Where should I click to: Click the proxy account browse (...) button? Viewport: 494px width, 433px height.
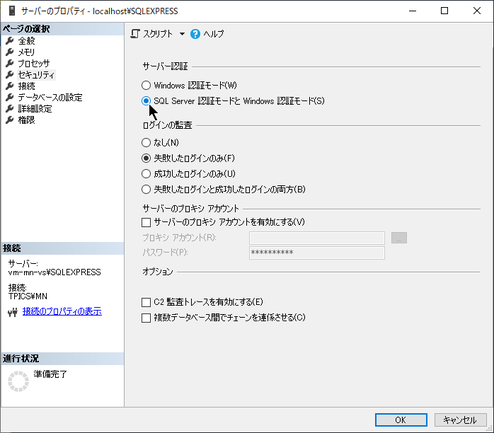399,238
